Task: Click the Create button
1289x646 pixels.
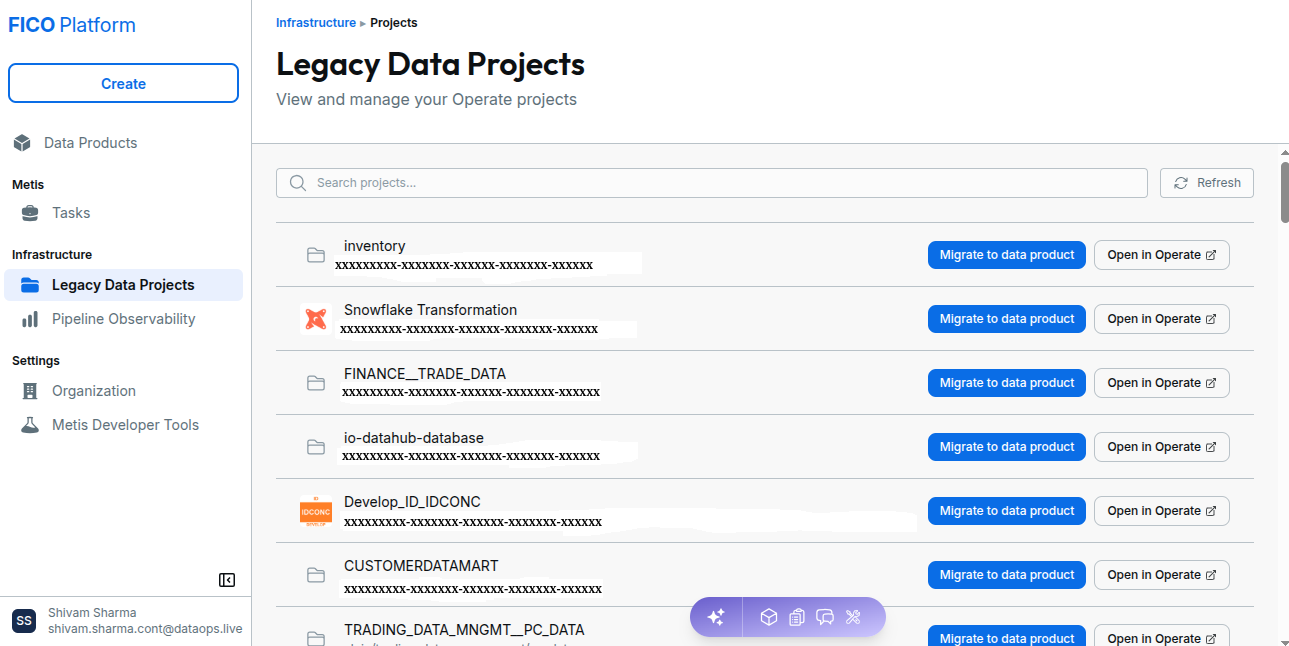Action: click(x=124, y=83)
